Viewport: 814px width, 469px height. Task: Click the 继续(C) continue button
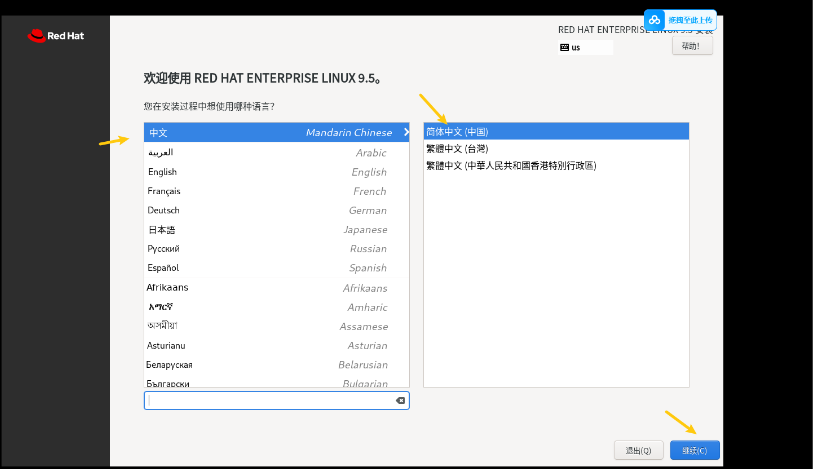[x=695, y=450]
